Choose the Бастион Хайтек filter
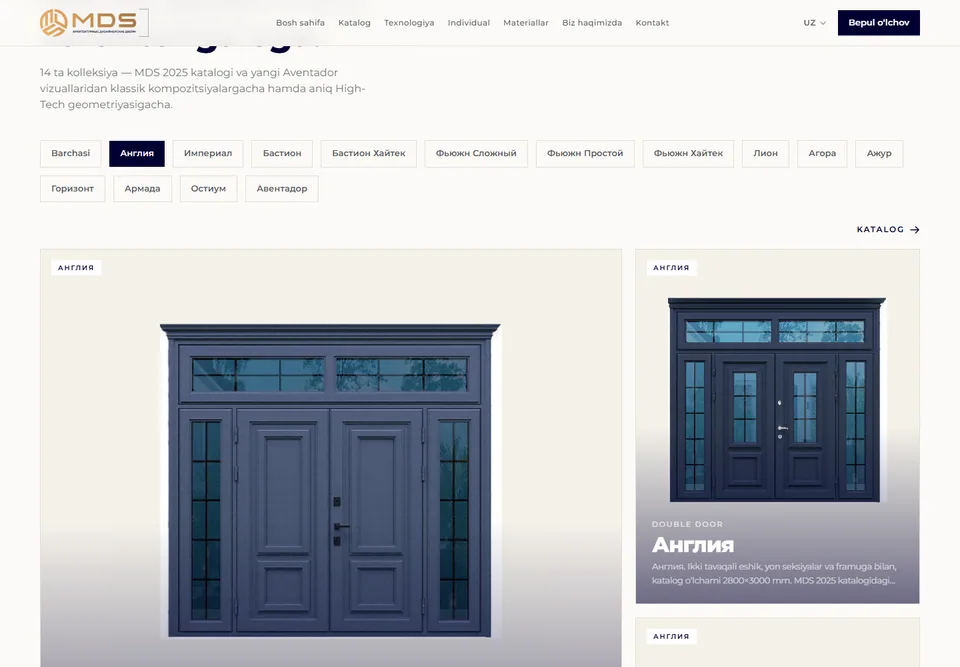 click(369, 154)
